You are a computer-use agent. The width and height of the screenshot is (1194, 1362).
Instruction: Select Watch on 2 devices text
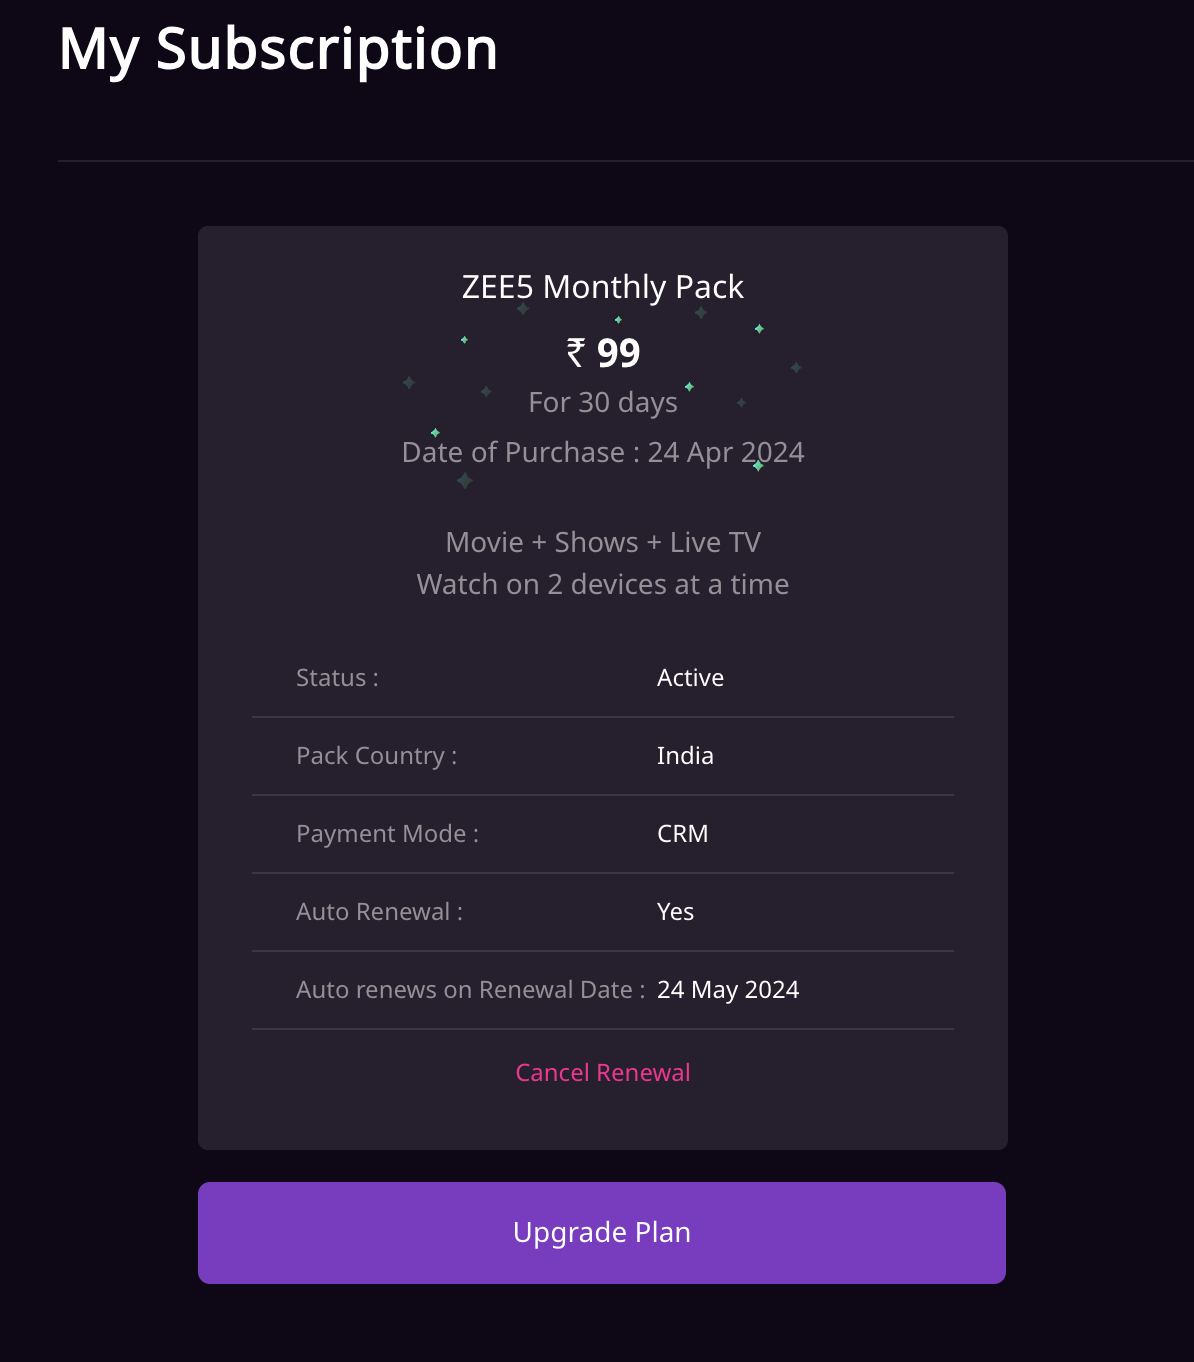coord(602,584)
